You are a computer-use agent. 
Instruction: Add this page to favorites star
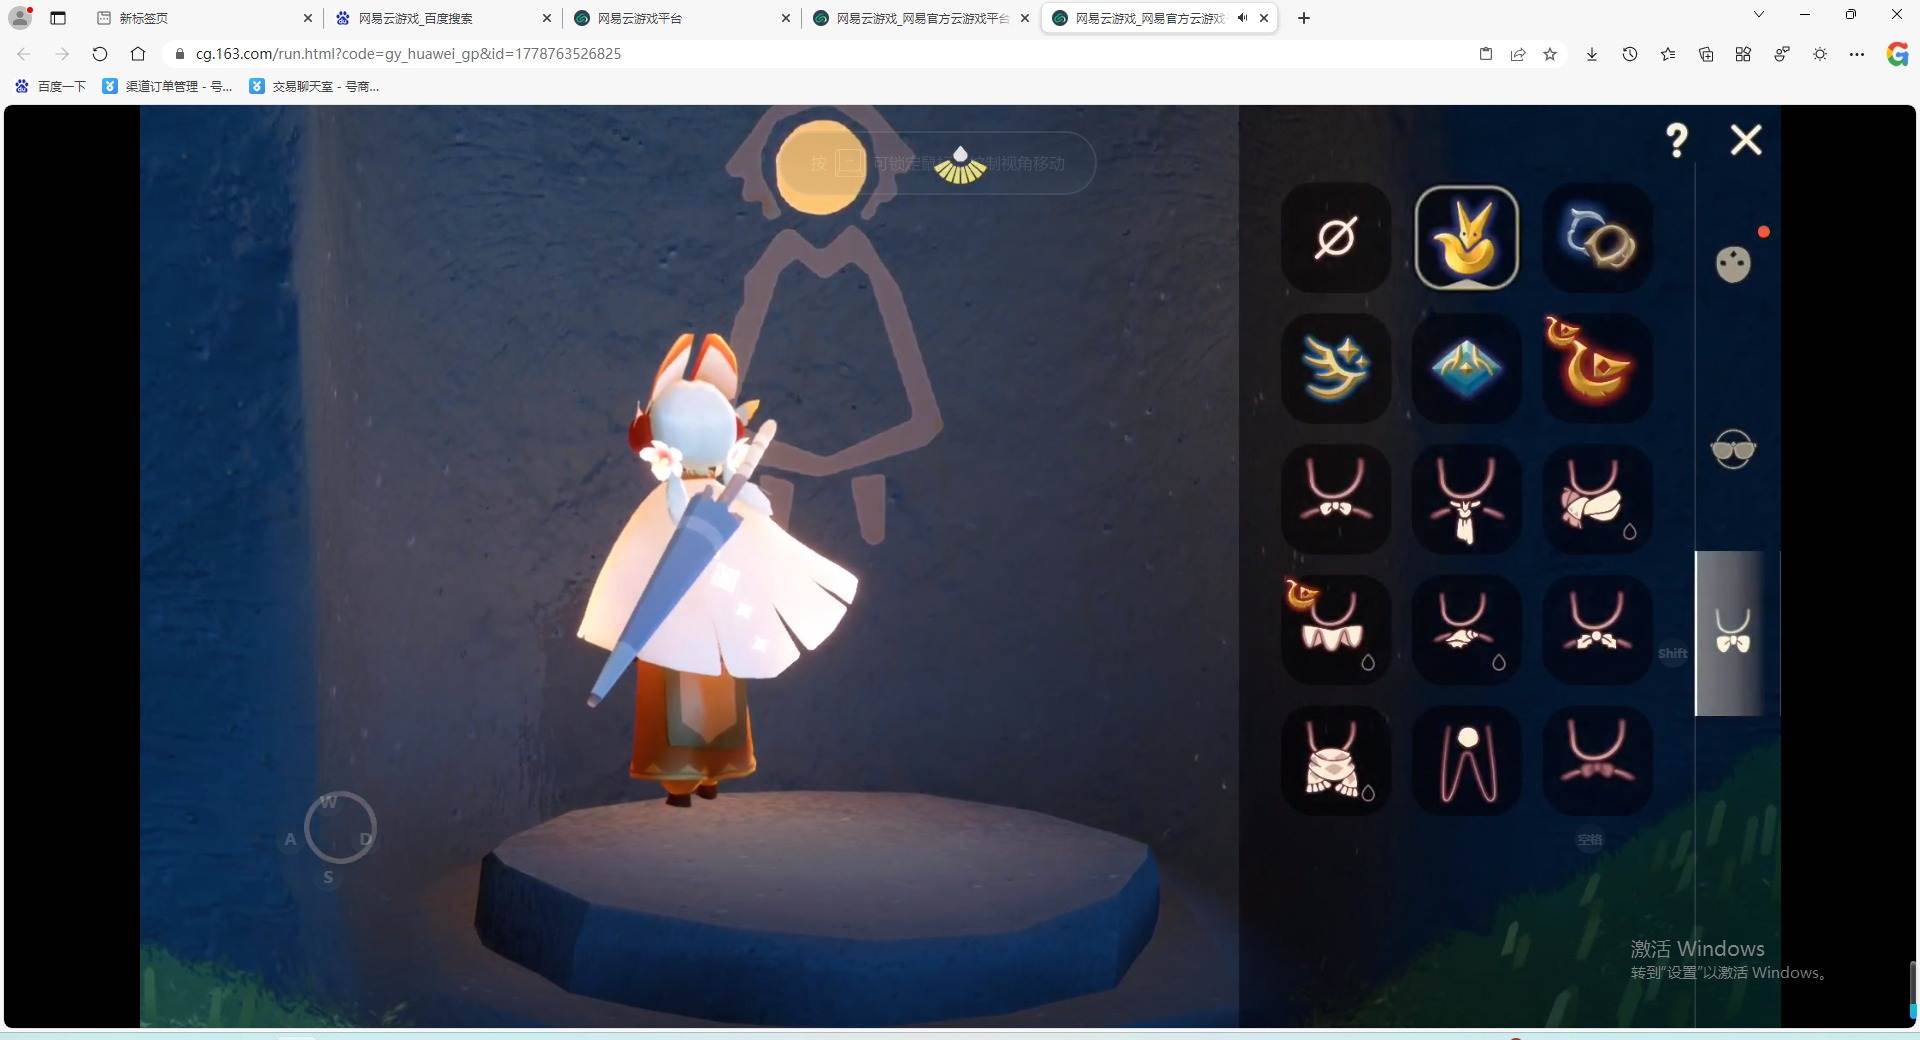click(1550, 54)
